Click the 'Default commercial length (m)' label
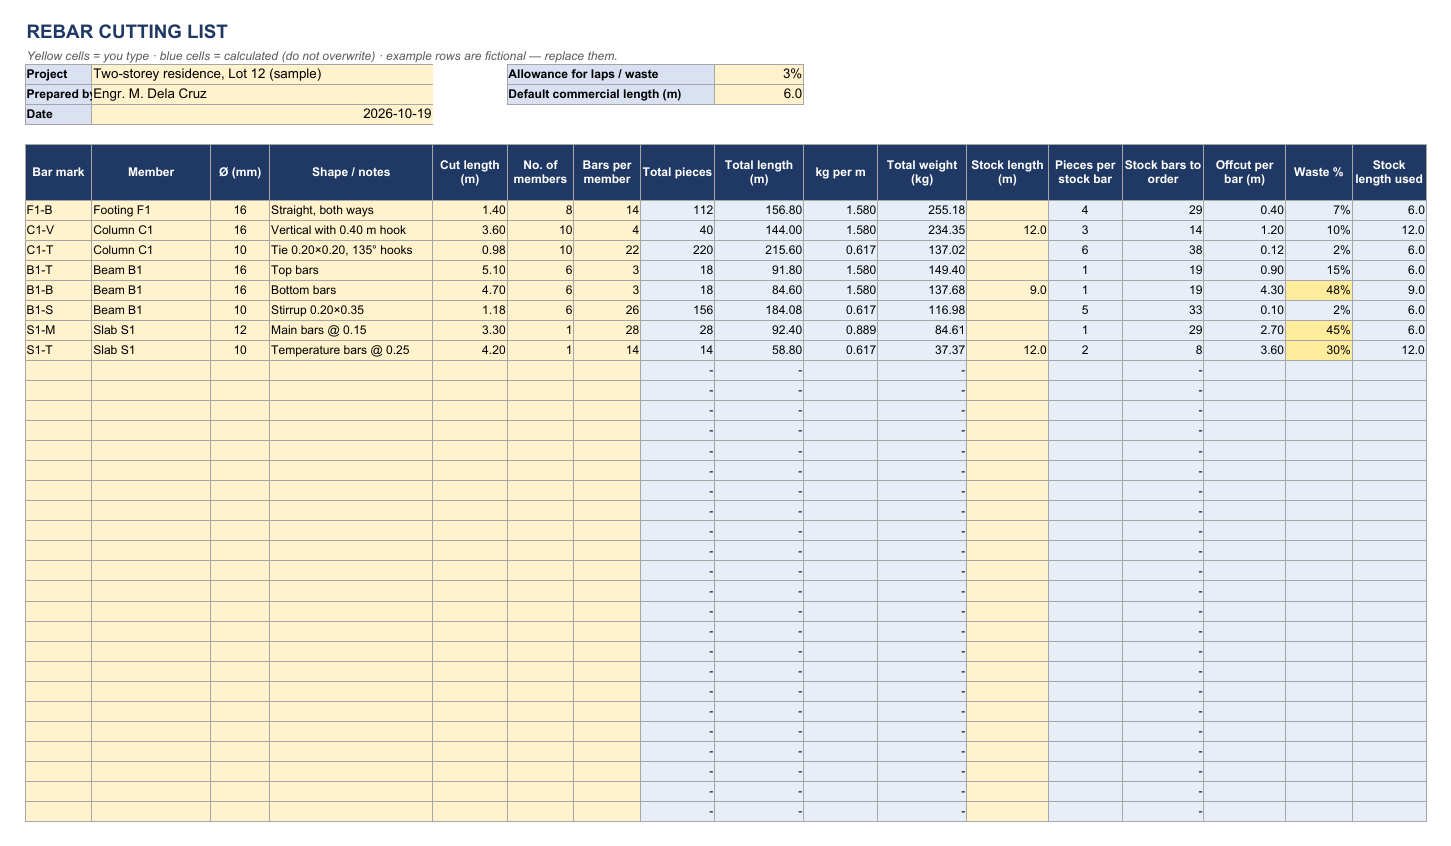 pos(611,94)
